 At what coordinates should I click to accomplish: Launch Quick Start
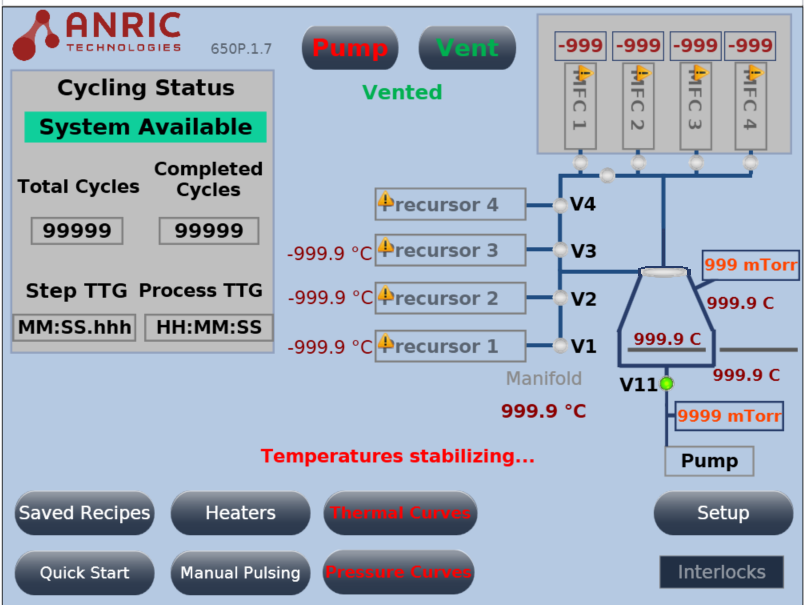pos(84,573)
